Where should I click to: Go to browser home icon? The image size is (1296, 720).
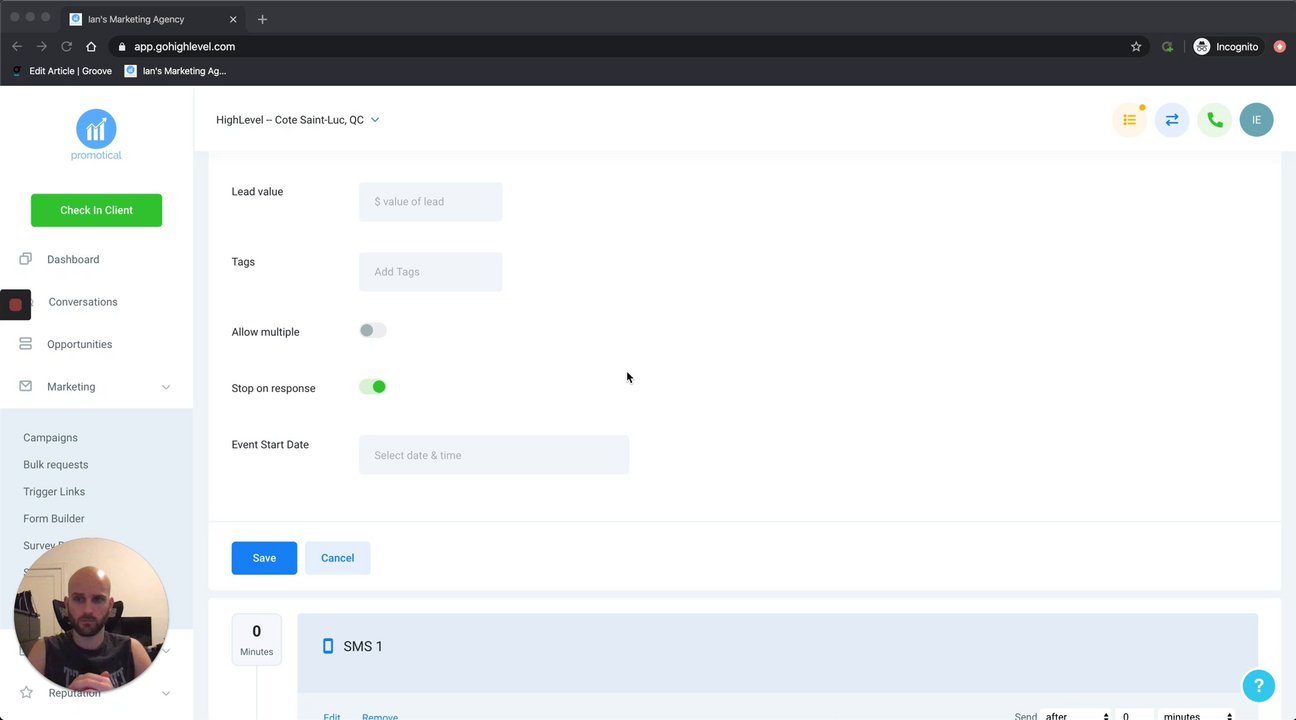pos(91,46)
